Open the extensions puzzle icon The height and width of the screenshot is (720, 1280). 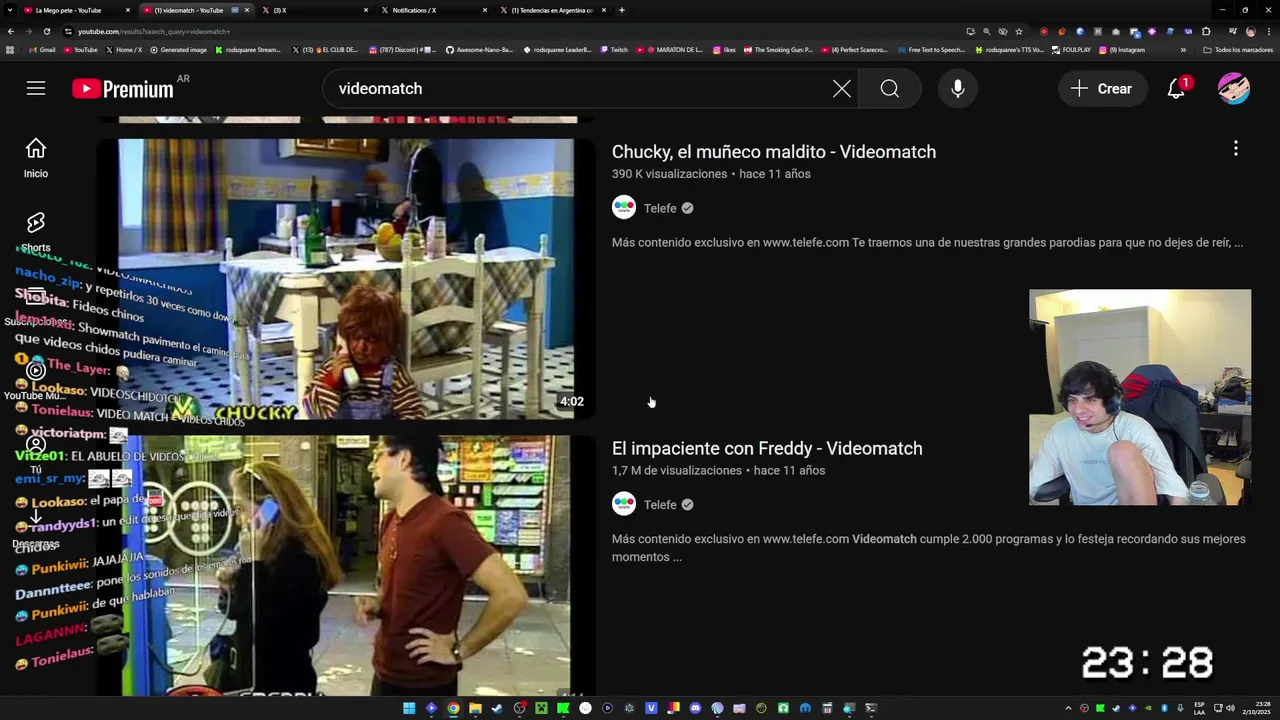[x=1206, y=31]
